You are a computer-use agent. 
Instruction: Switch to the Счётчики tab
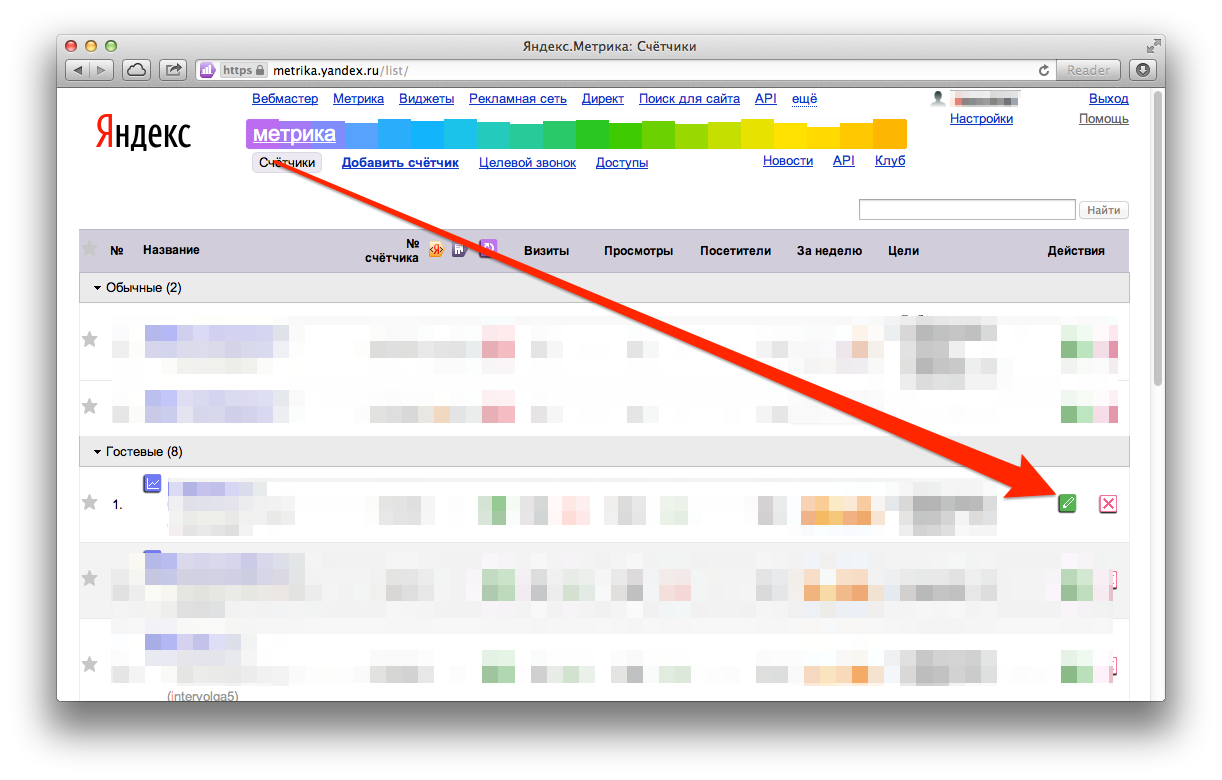(287, 163)
